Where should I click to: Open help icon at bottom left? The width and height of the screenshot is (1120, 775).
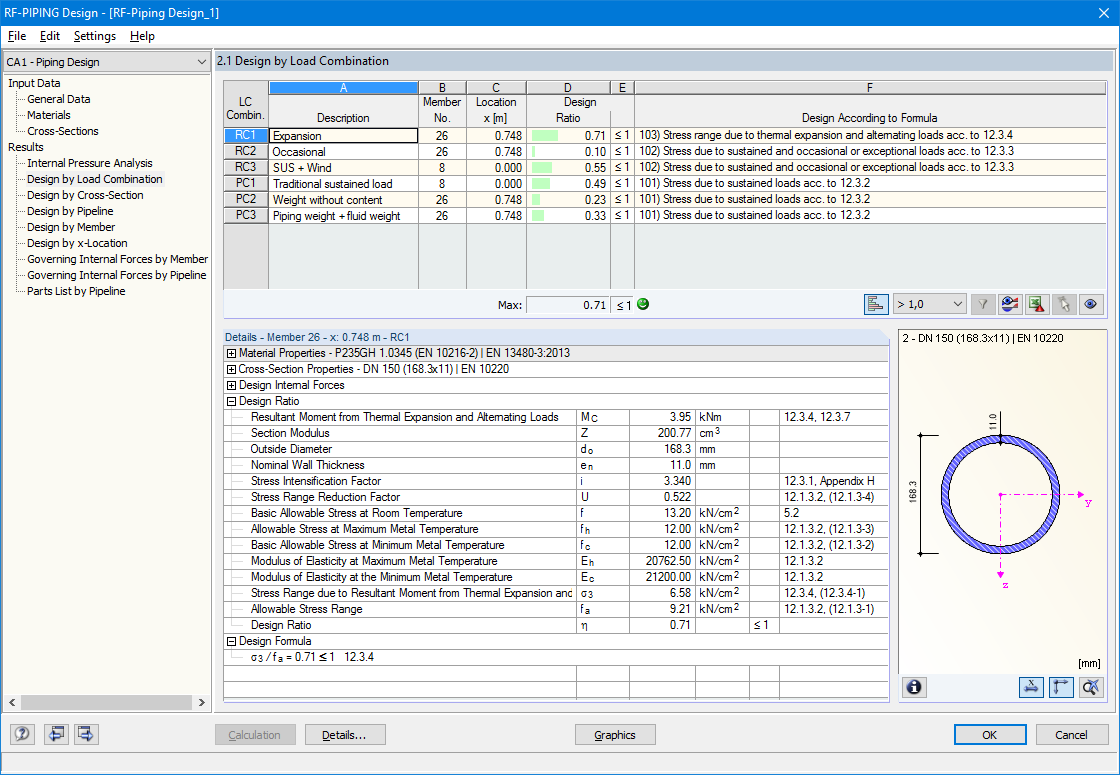point(22,734)
